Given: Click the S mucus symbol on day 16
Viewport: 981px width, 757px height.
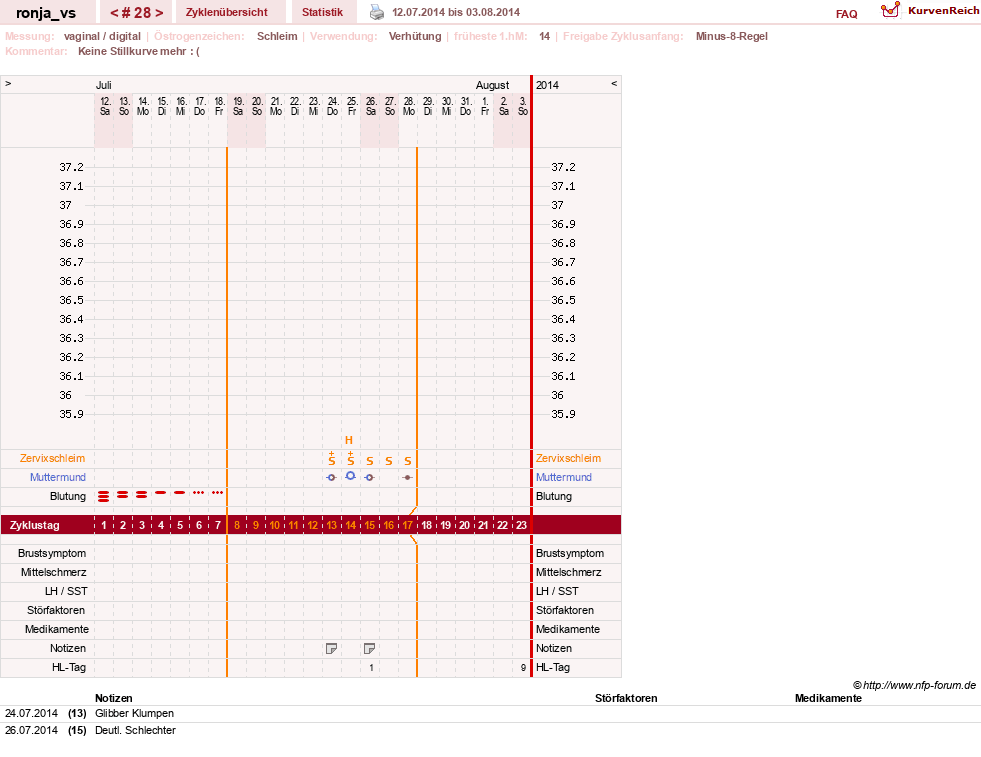Looking at the screenshot, I should pos(389,461).
